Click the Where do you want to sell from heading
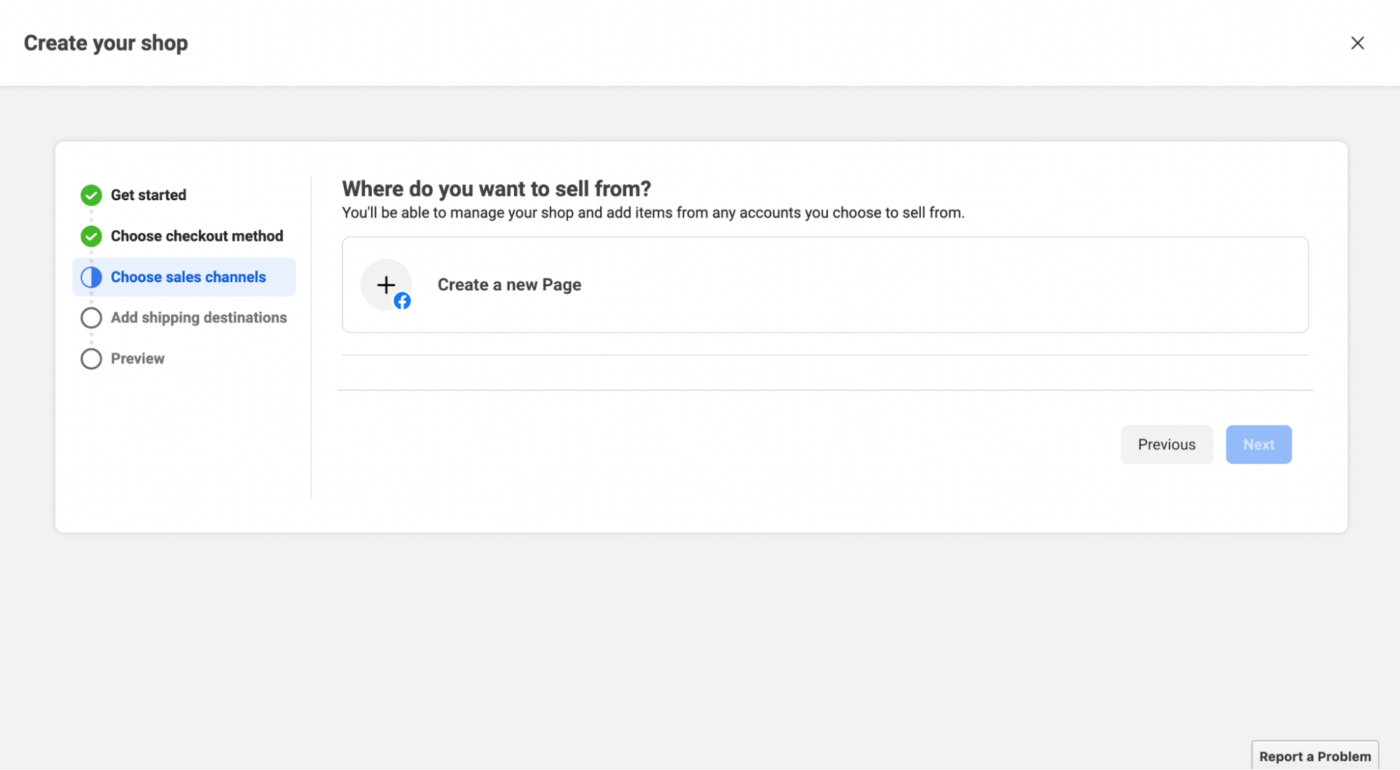This screenshot has height=770, width=1400. coord(497,189)
